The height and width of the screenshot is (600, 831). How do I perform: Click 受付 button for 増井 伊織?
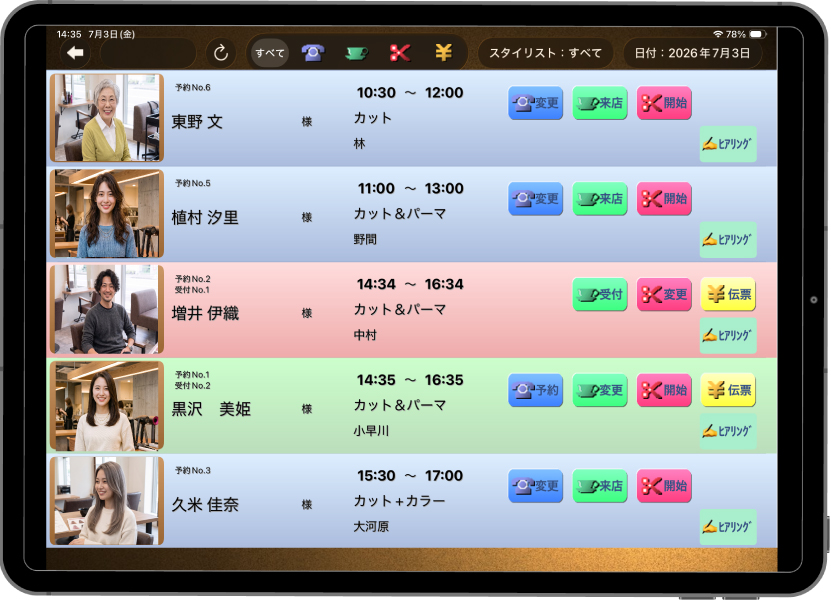(x=600, y=294)
